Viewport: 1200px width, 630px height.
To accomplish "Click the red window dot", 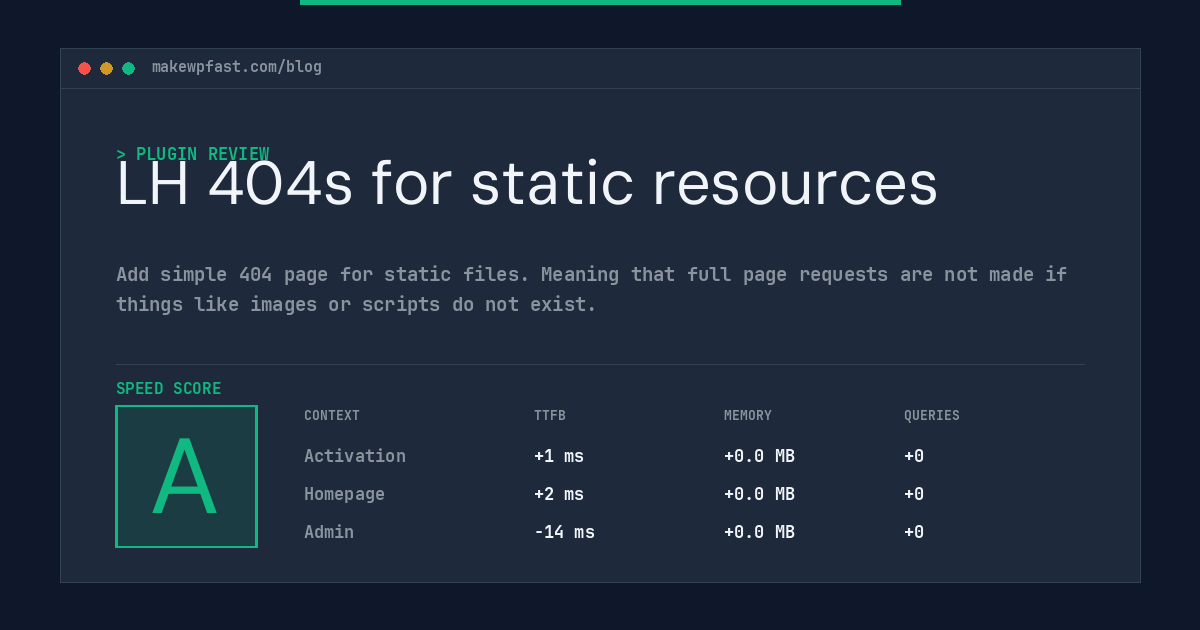I will click(84, 68).
